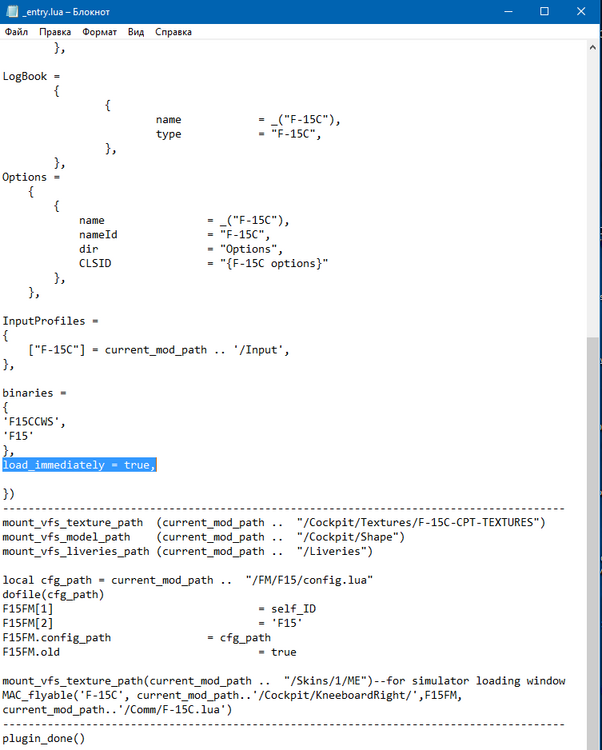Image resolution: width=602 pixels, height=750 pixels.
Task: Click 'binaries =' text
Action: [x=34, y=393]
